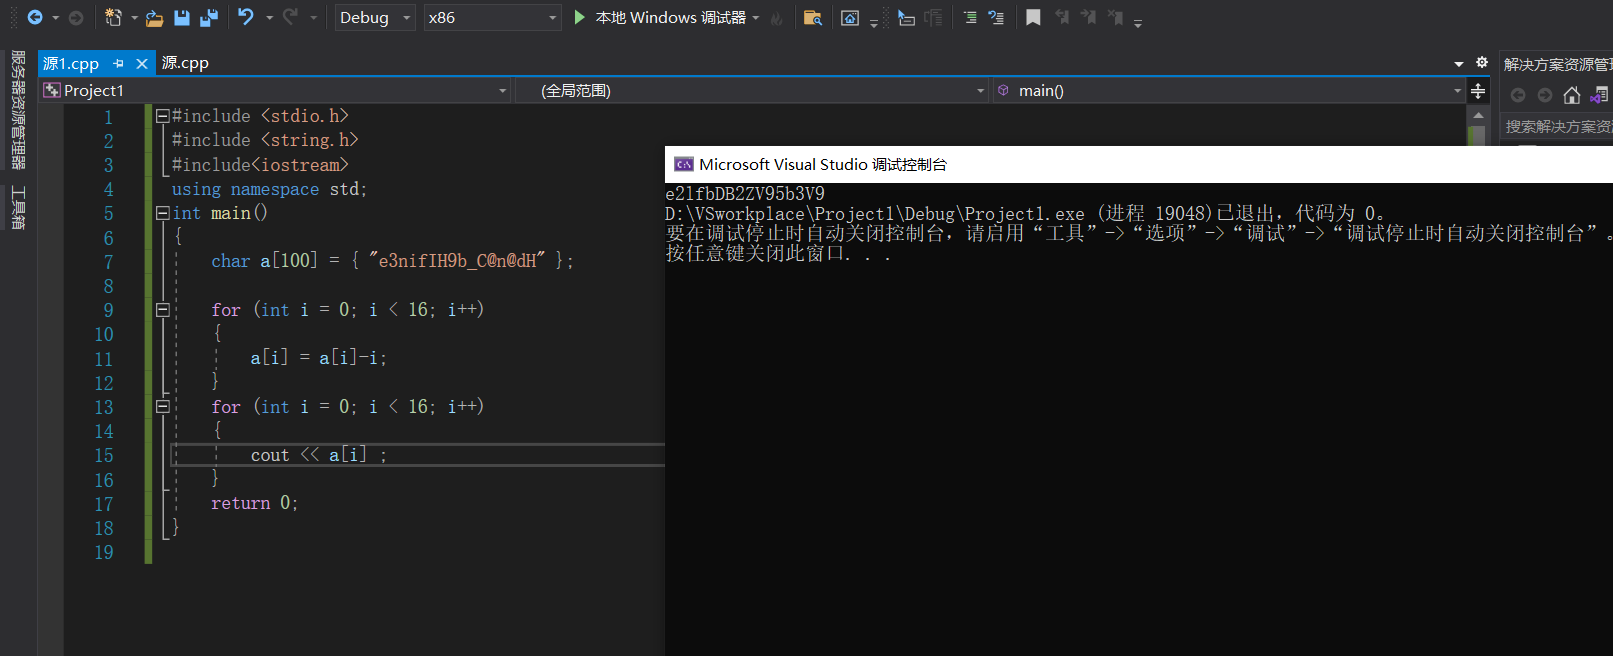Open the 服务器资源管理器 side tab
Image resolution: width=1613 pixels, height=656 pixels.
click(18, 110)
